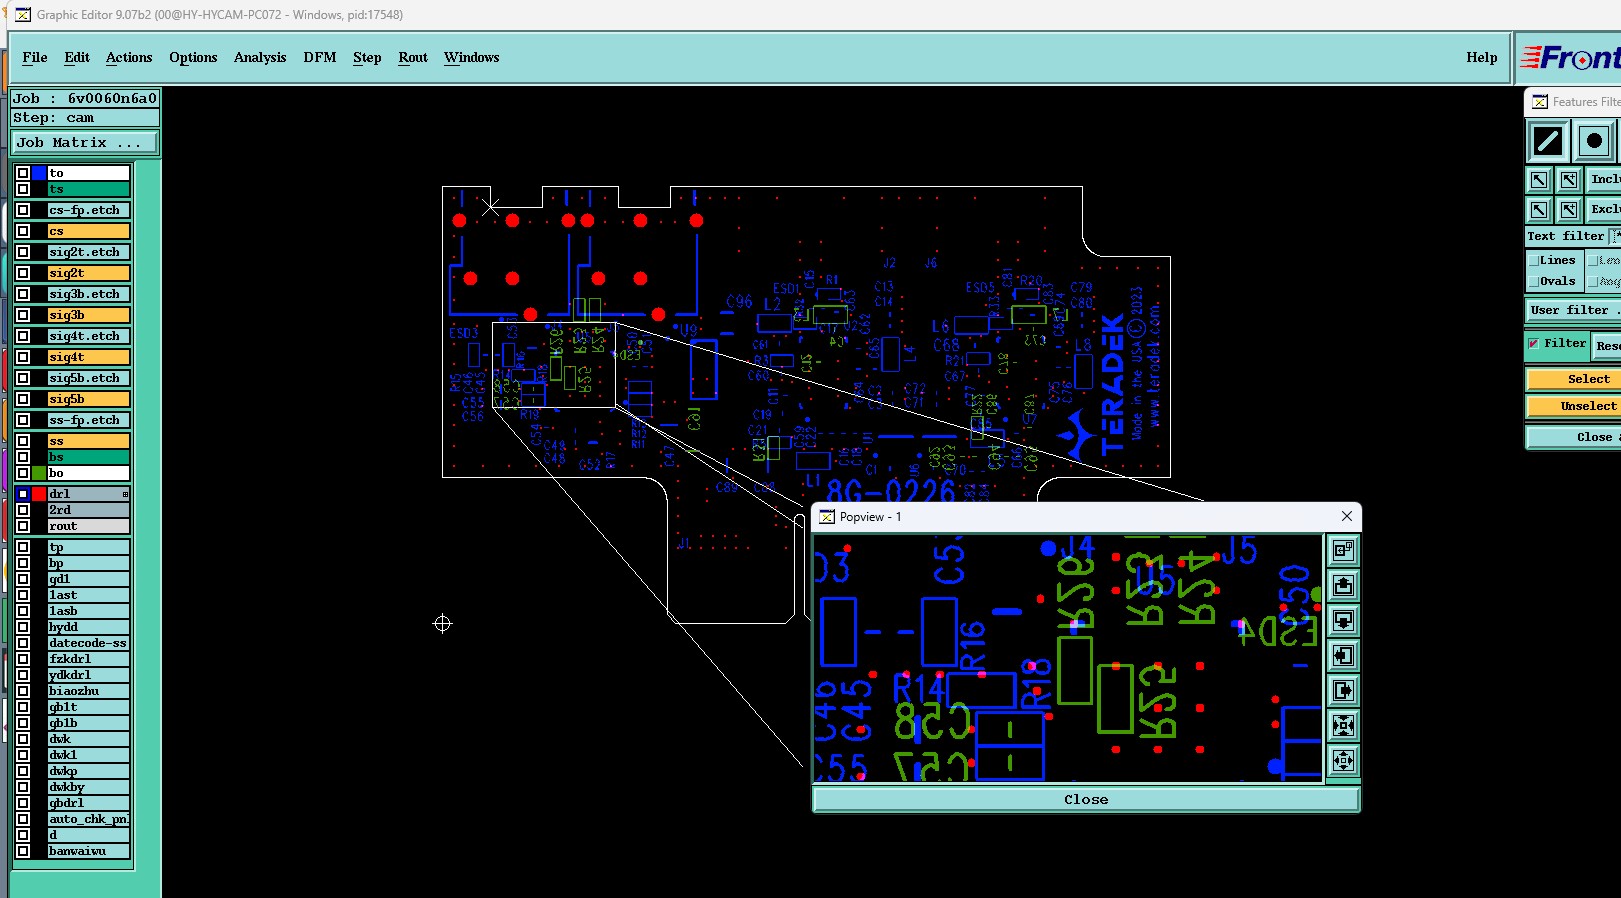This screenshot has height=898, width=1621.
Task: Check the Ovals checkbox in Features Filter
Action: [1534, 282]
